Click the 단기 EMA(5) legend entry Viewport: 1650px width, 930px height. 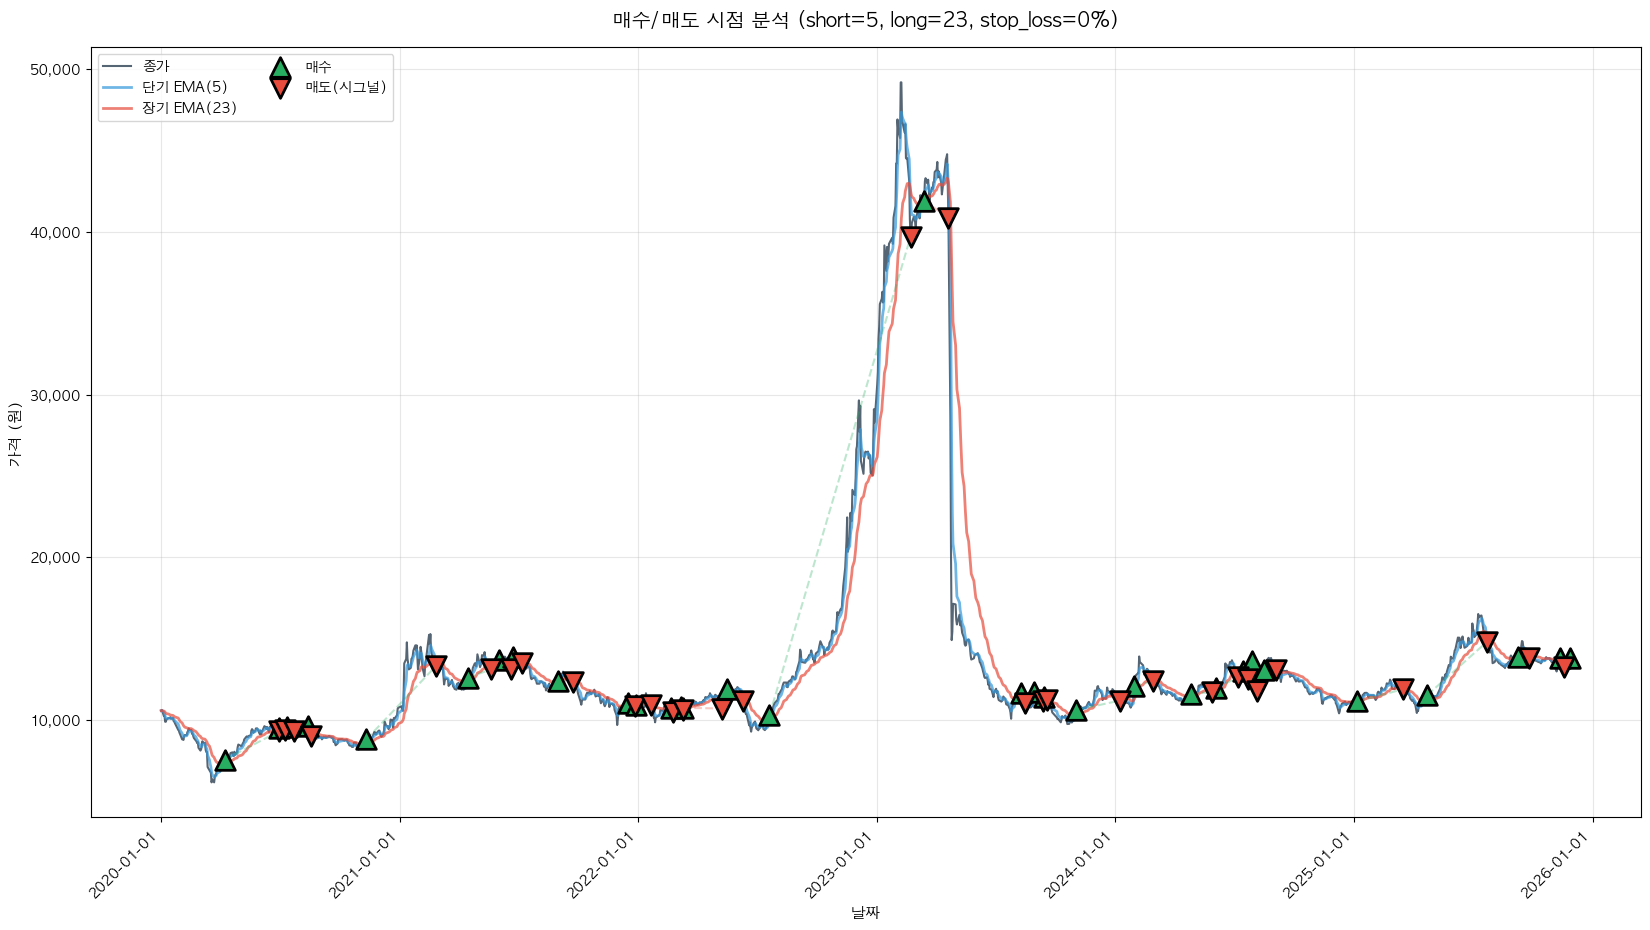[184, 87]
